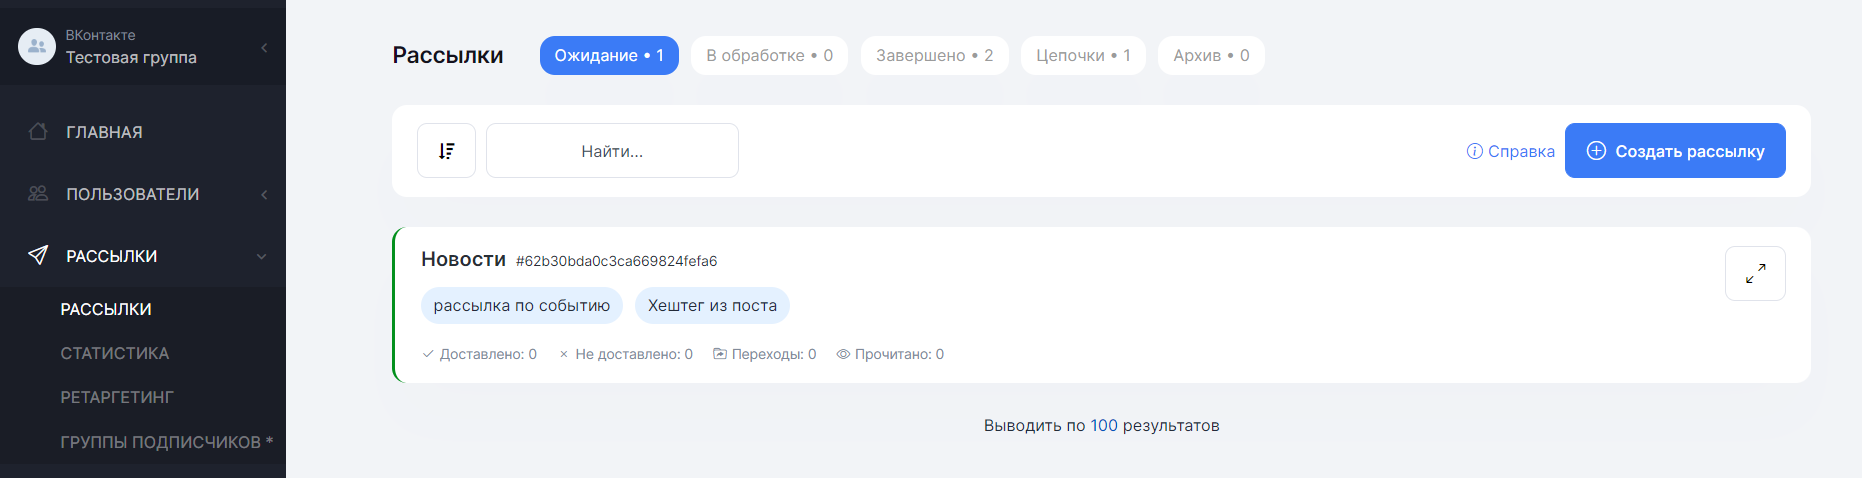Viewport: 1862px width, 478px height.
Task: Open the Цепочки tab
Action: 1083,55
